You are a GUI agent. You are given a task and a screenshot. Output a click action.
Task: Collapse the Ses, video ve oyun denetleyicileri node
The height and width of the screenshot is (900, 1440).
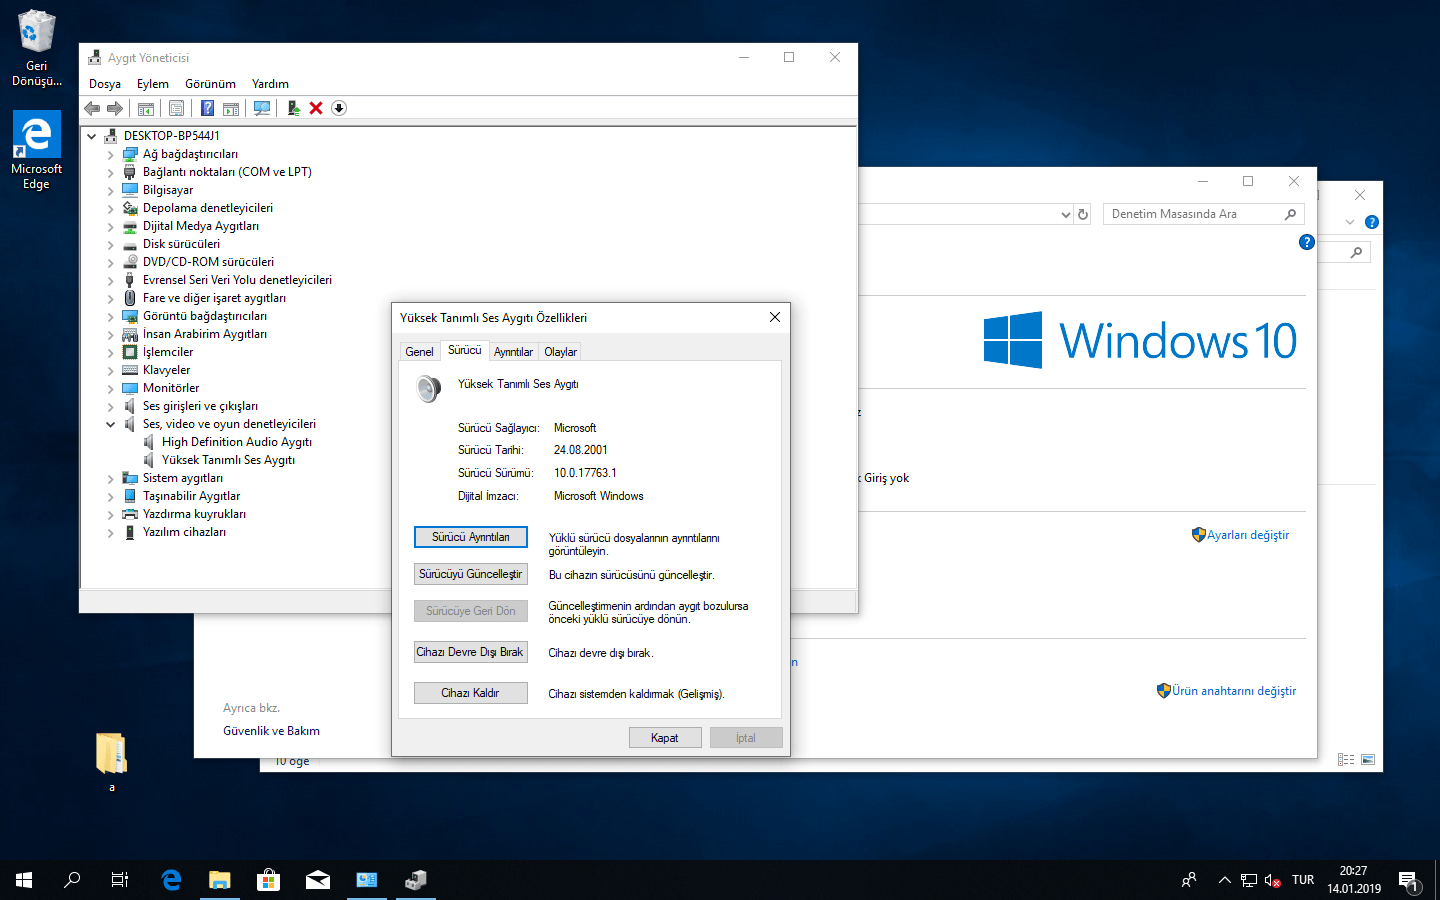pyautogui.click(x=110, y=425)
